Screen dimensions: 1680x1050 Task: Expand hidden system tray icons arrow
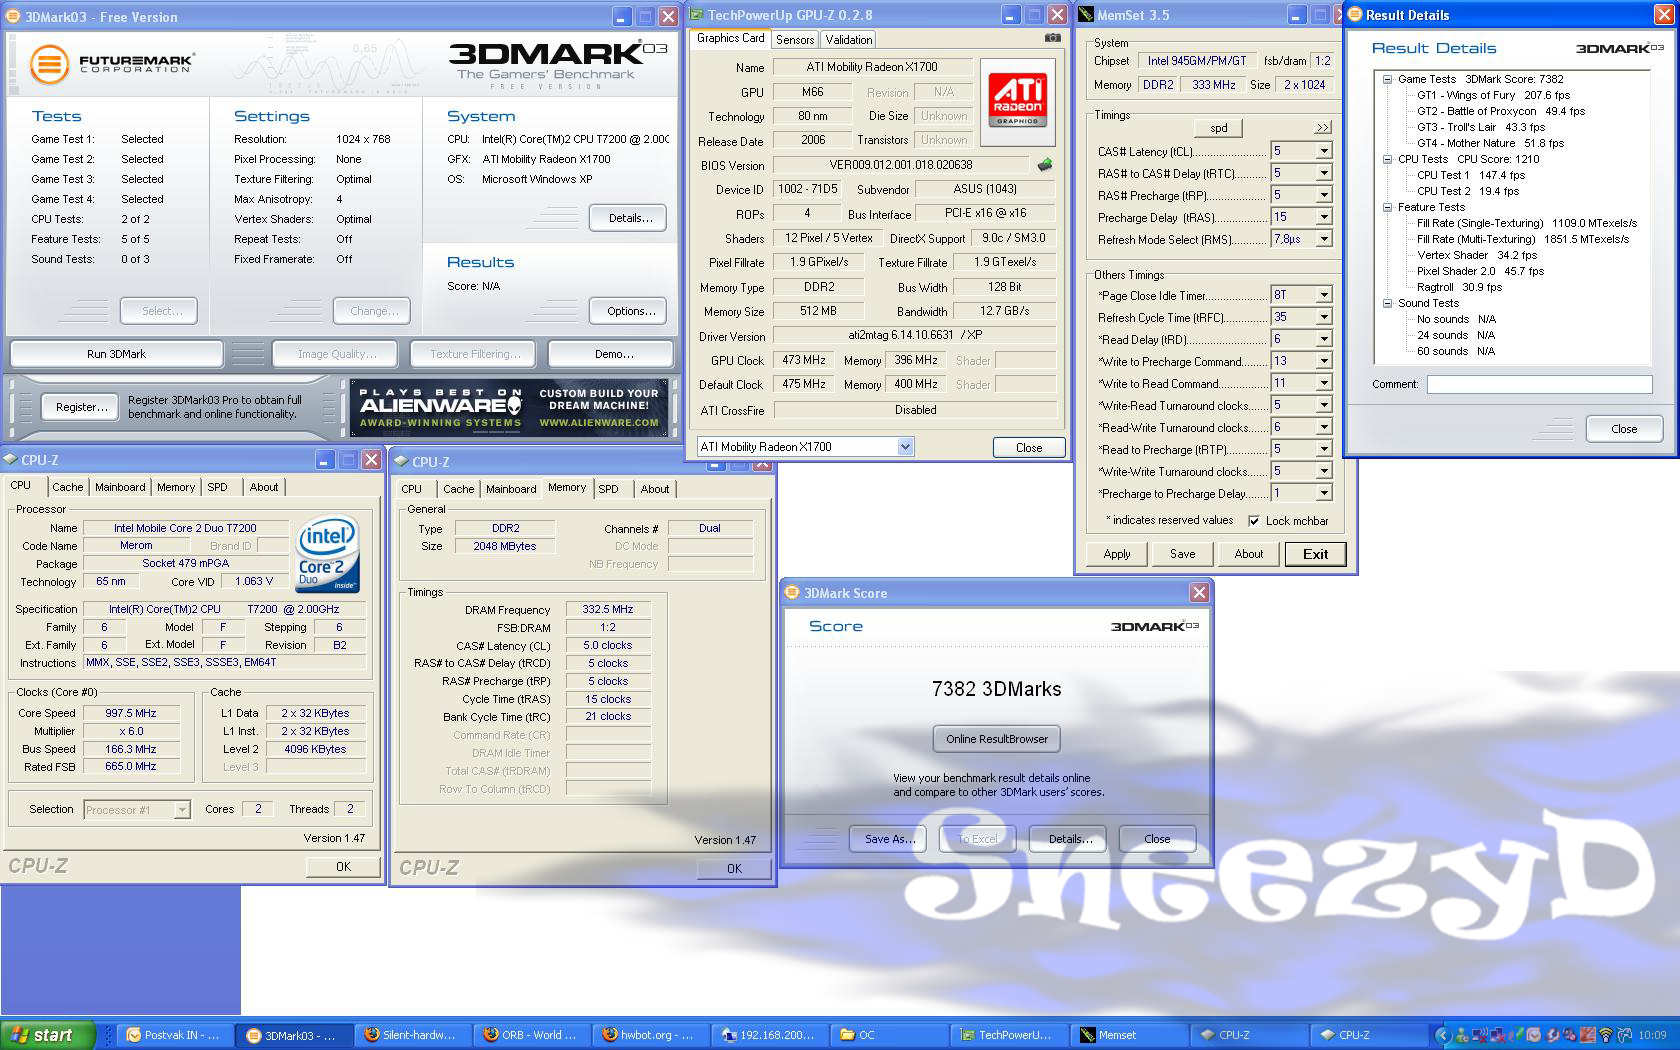(x=1442, y=1035)
